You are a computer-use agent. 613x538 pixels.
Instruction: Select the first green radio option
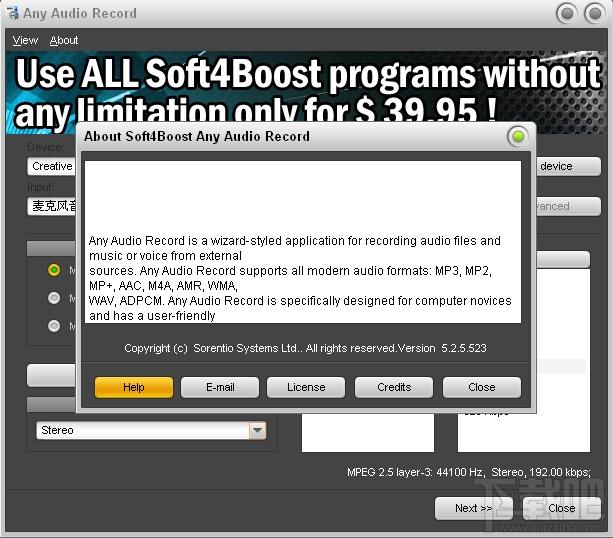pyautogui.click(x=54, y=270)
